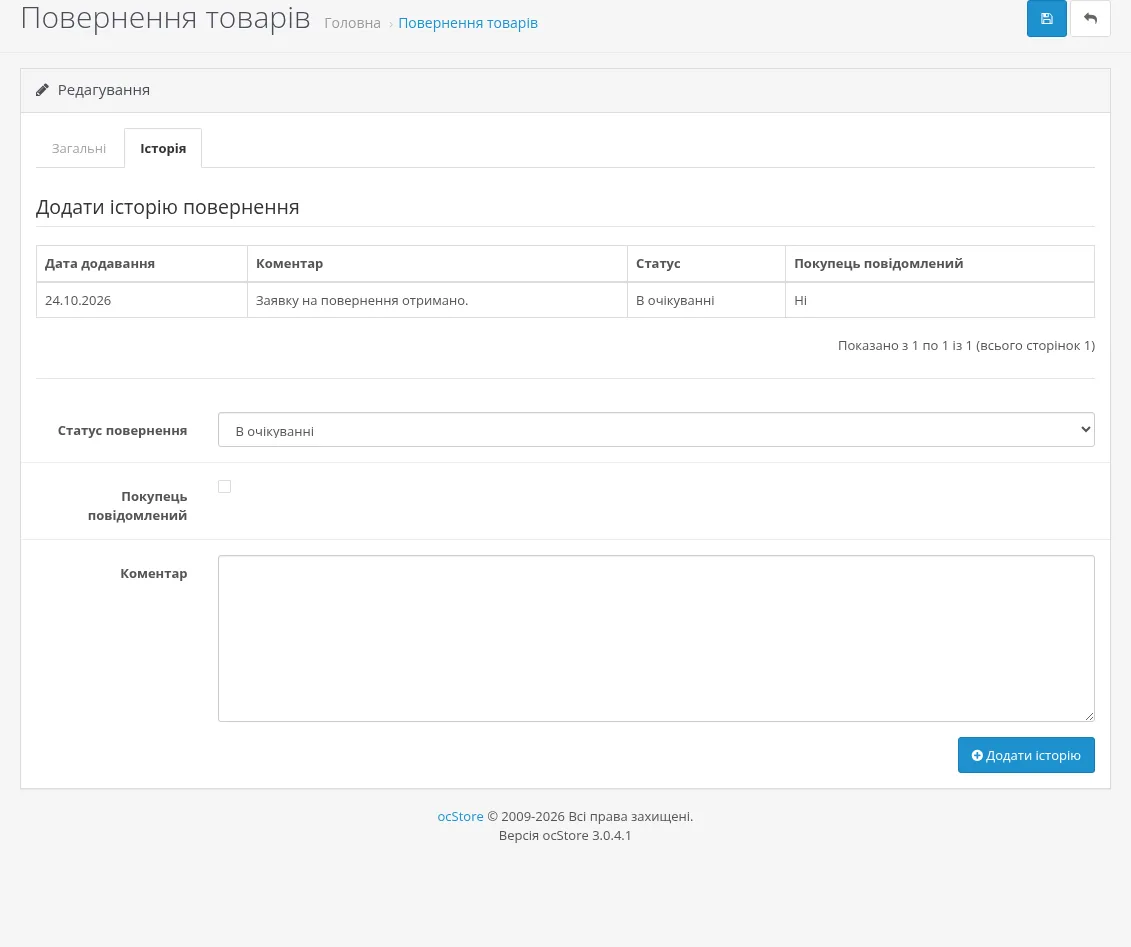Click the 'Коментар' table column header
Viewport: 1131px width, 947px height.
click(437, 264)
